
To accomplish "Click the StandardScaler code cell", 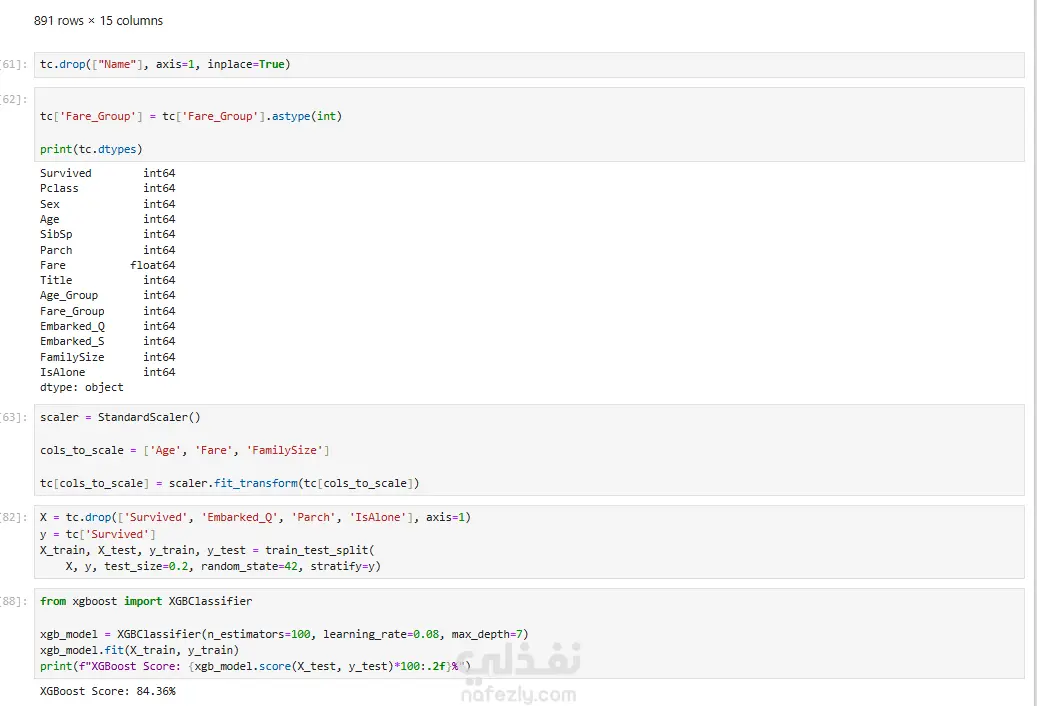I will 529,450.
